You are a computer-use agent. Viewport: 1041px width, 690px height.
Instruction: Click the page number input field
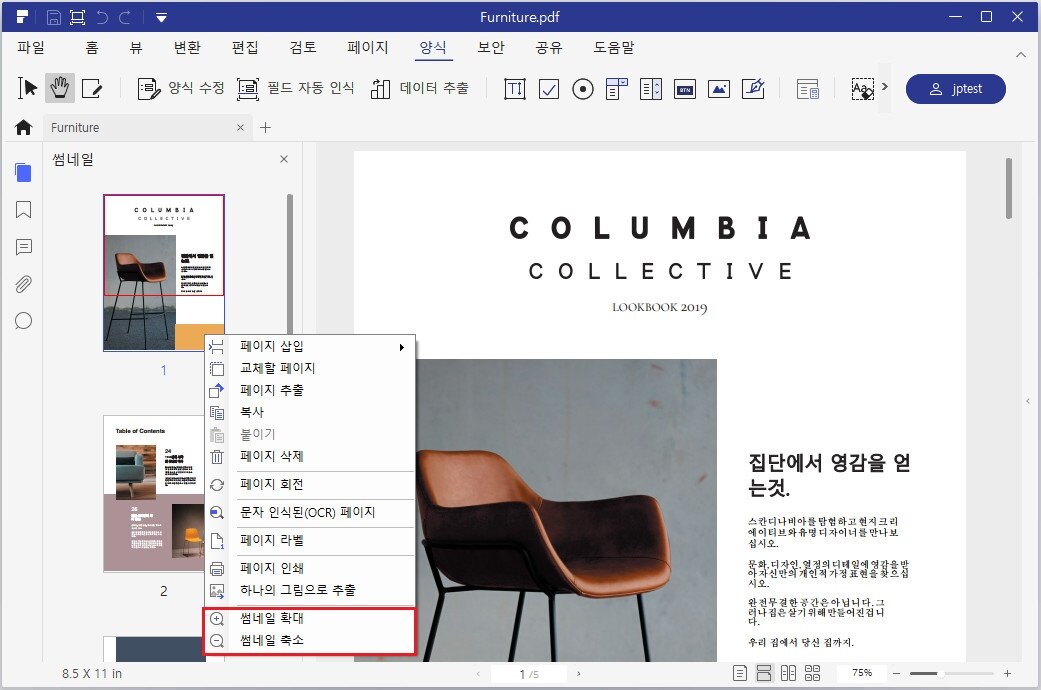[x=528, y=674]
